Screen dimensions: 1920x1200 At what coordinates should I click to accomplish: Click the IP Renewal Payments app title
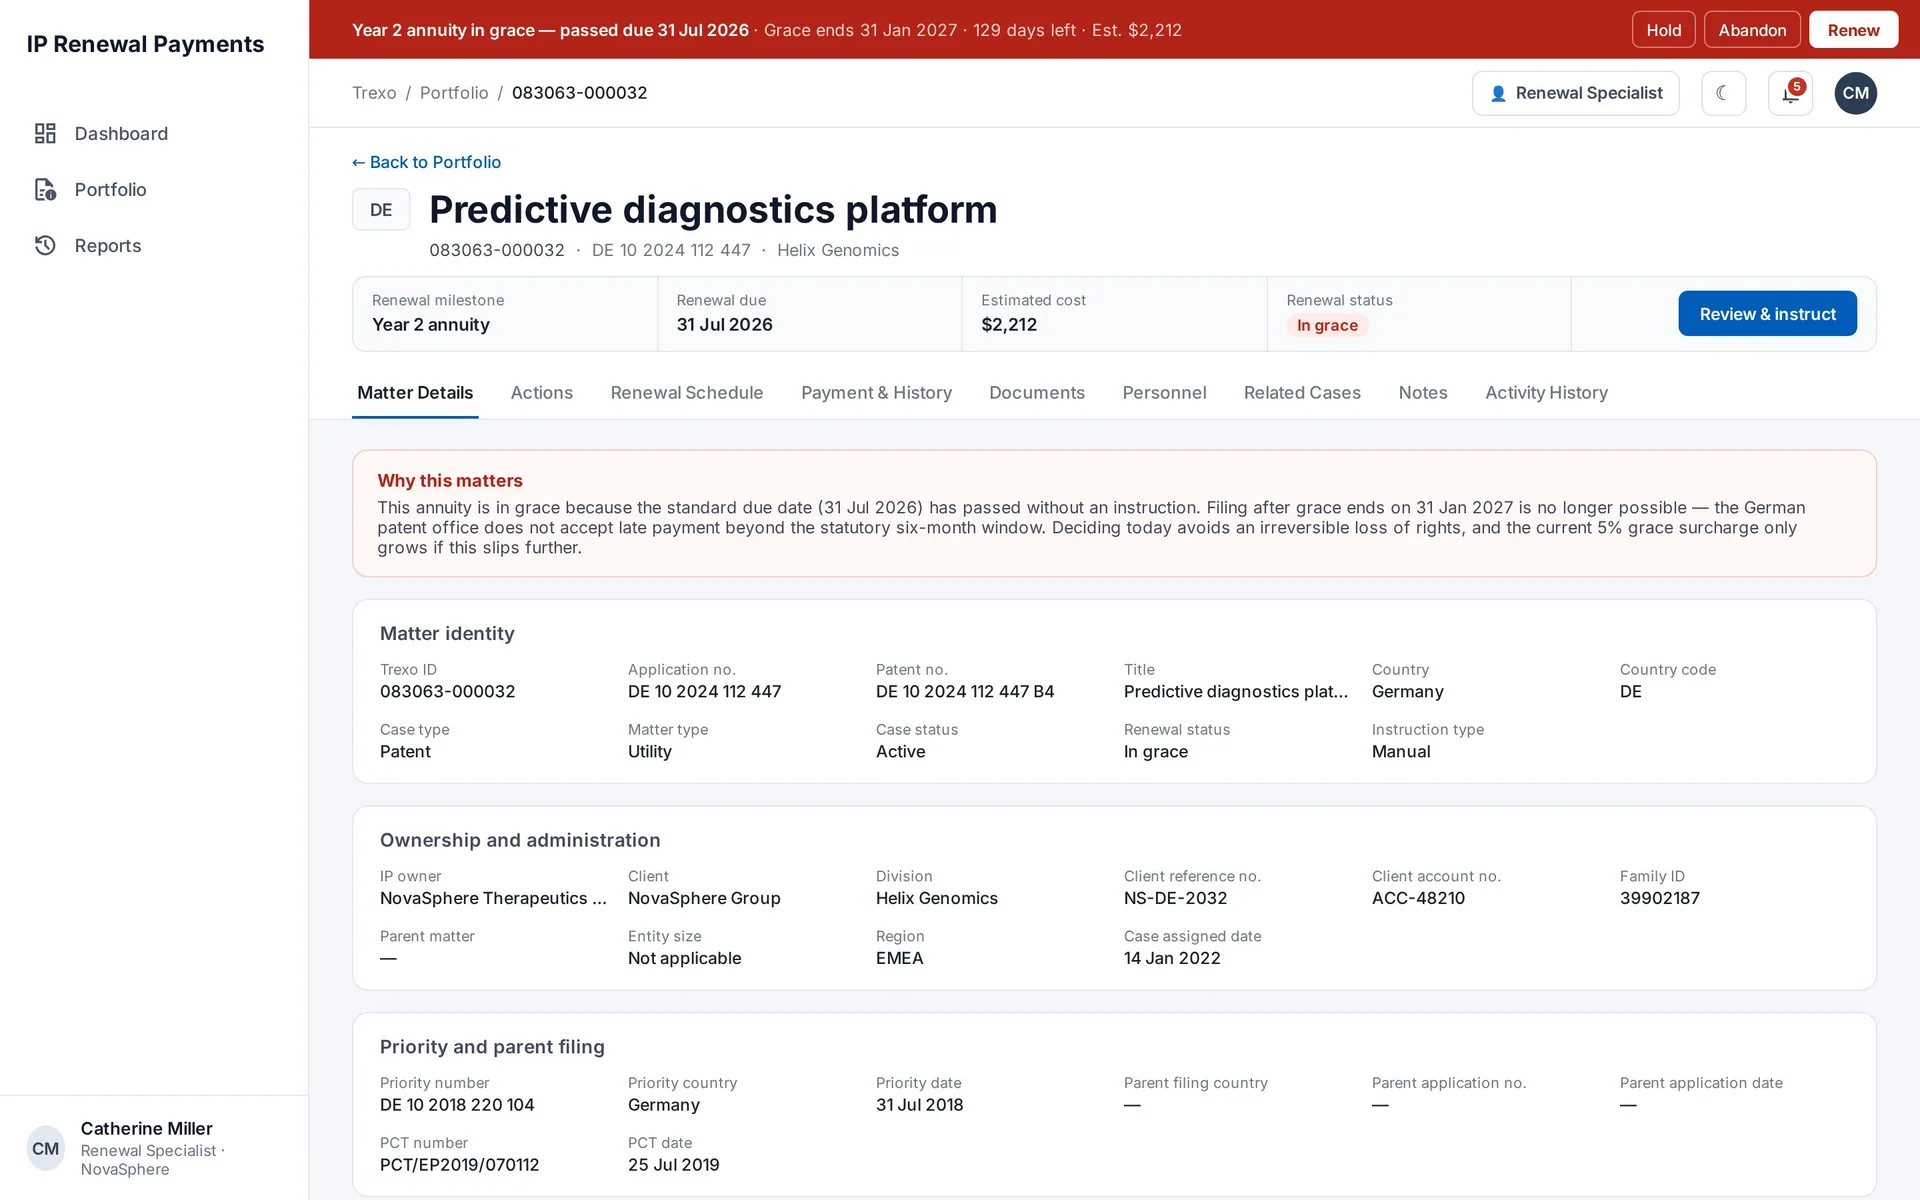click(145, 44)
